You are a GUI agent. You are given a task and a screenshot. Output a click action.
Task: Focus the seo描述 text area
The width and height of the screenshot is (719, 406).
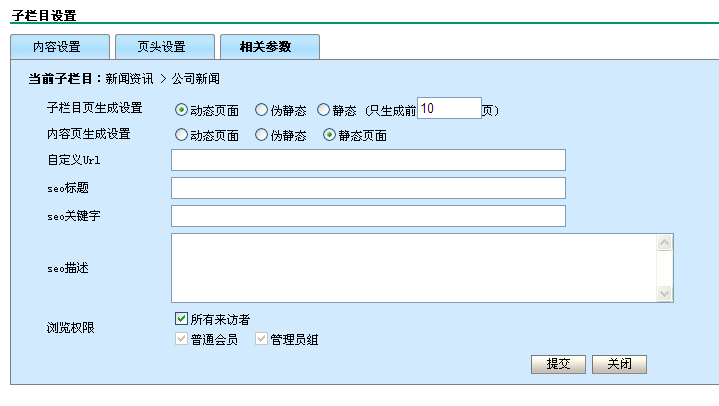coord(414,267)
